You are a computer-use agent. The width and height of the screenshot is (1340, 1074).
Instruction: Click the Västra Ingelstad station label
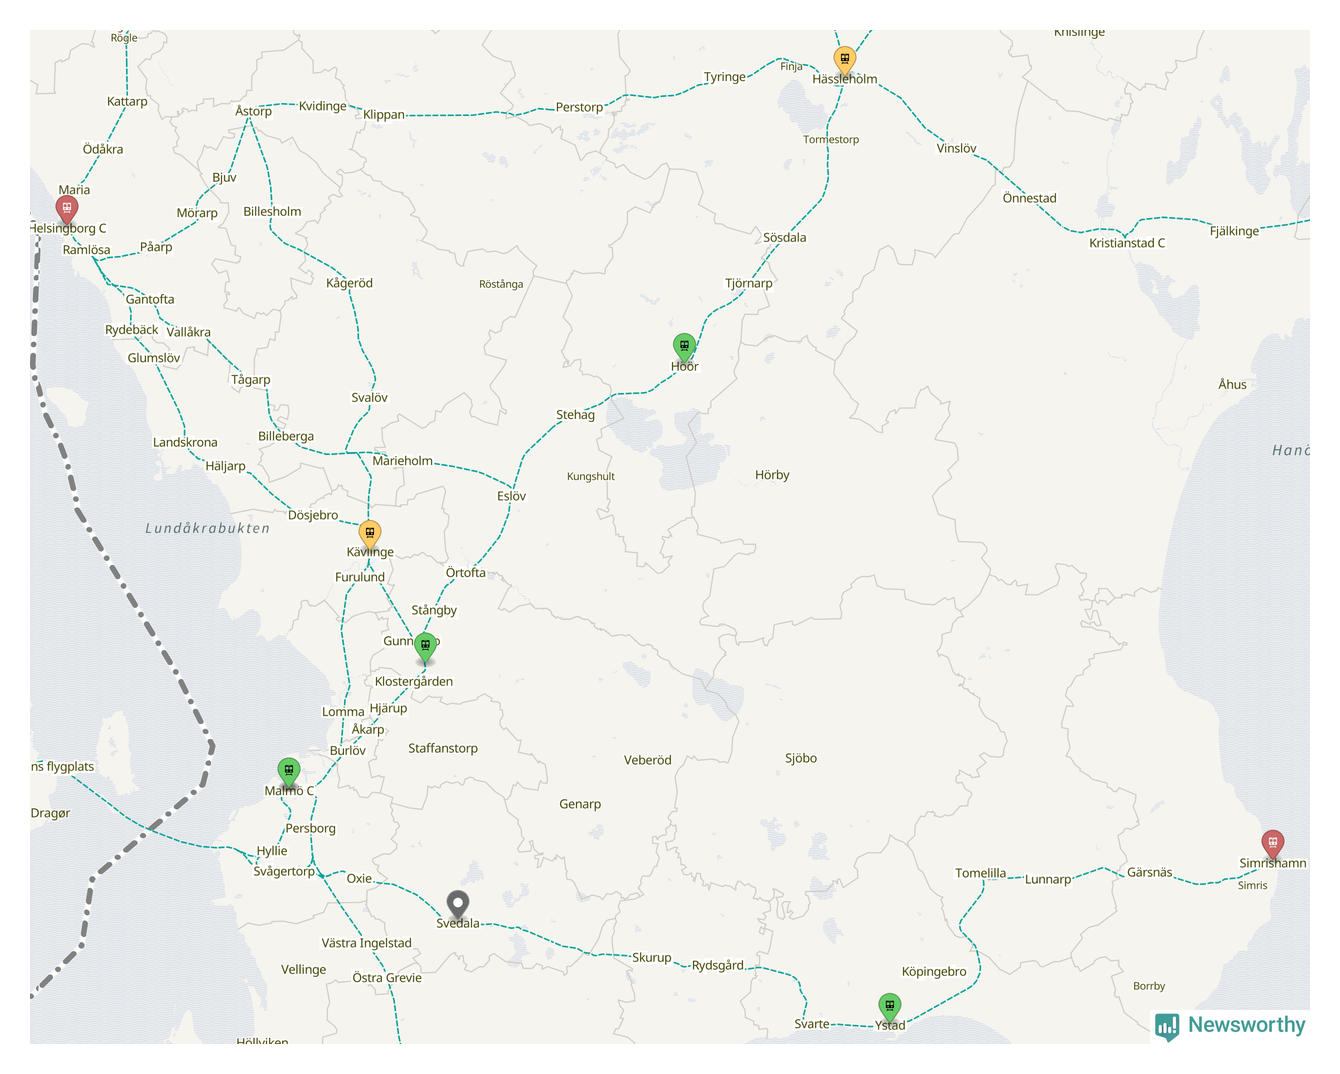pos(366,943)
